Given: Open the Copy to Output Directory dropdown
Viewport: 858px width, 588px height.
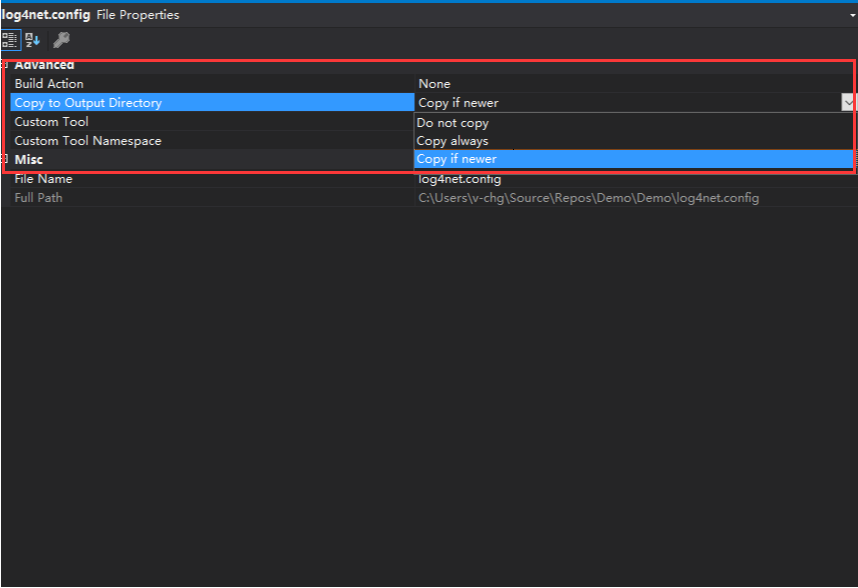Looking at the screenshot, I should [849, 102].
